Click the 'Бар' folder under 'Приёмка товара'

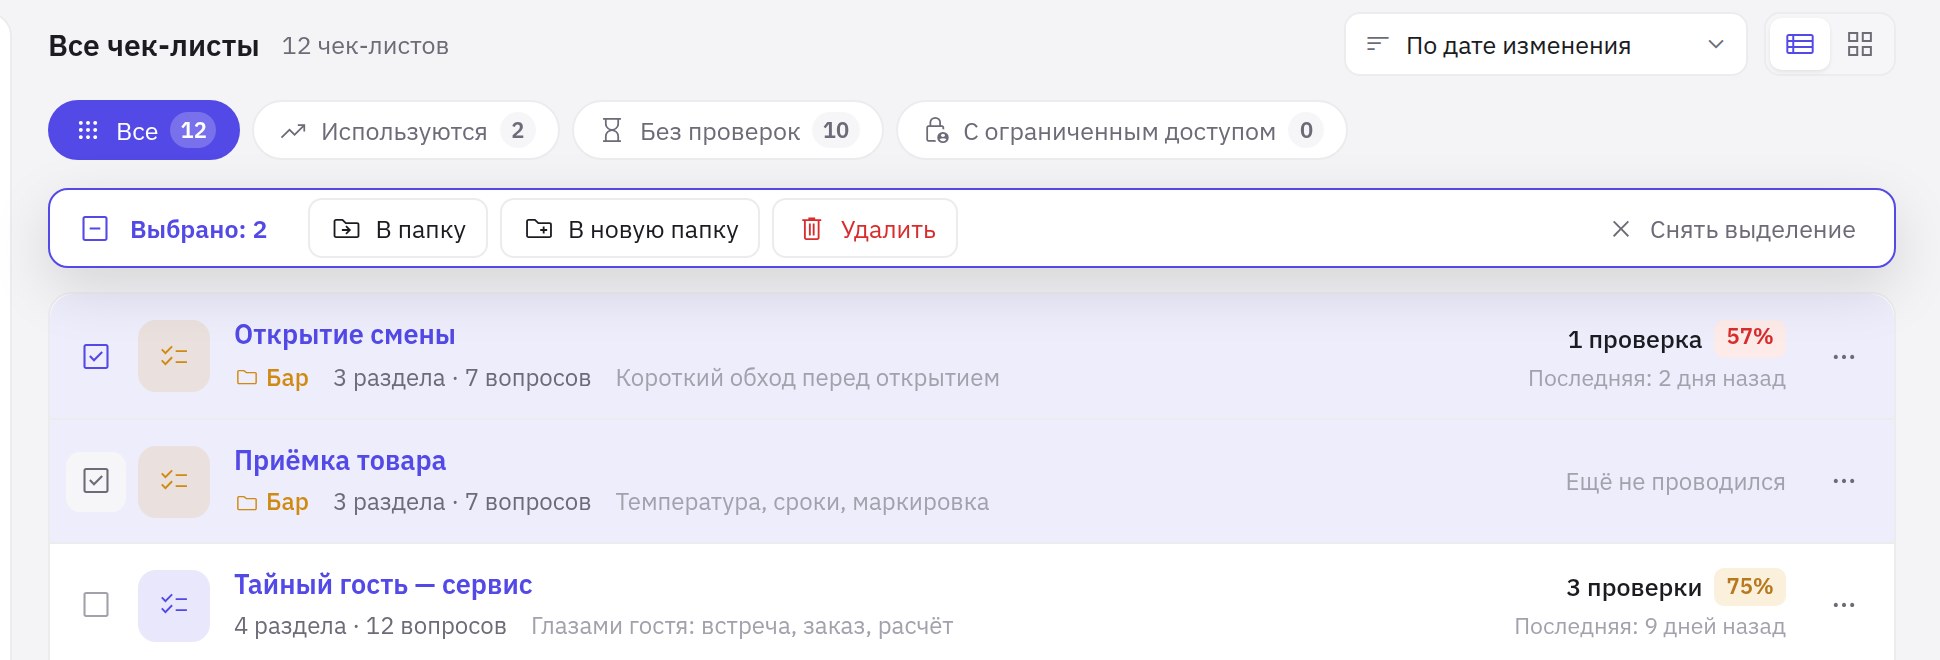click(x=273, y=502)
